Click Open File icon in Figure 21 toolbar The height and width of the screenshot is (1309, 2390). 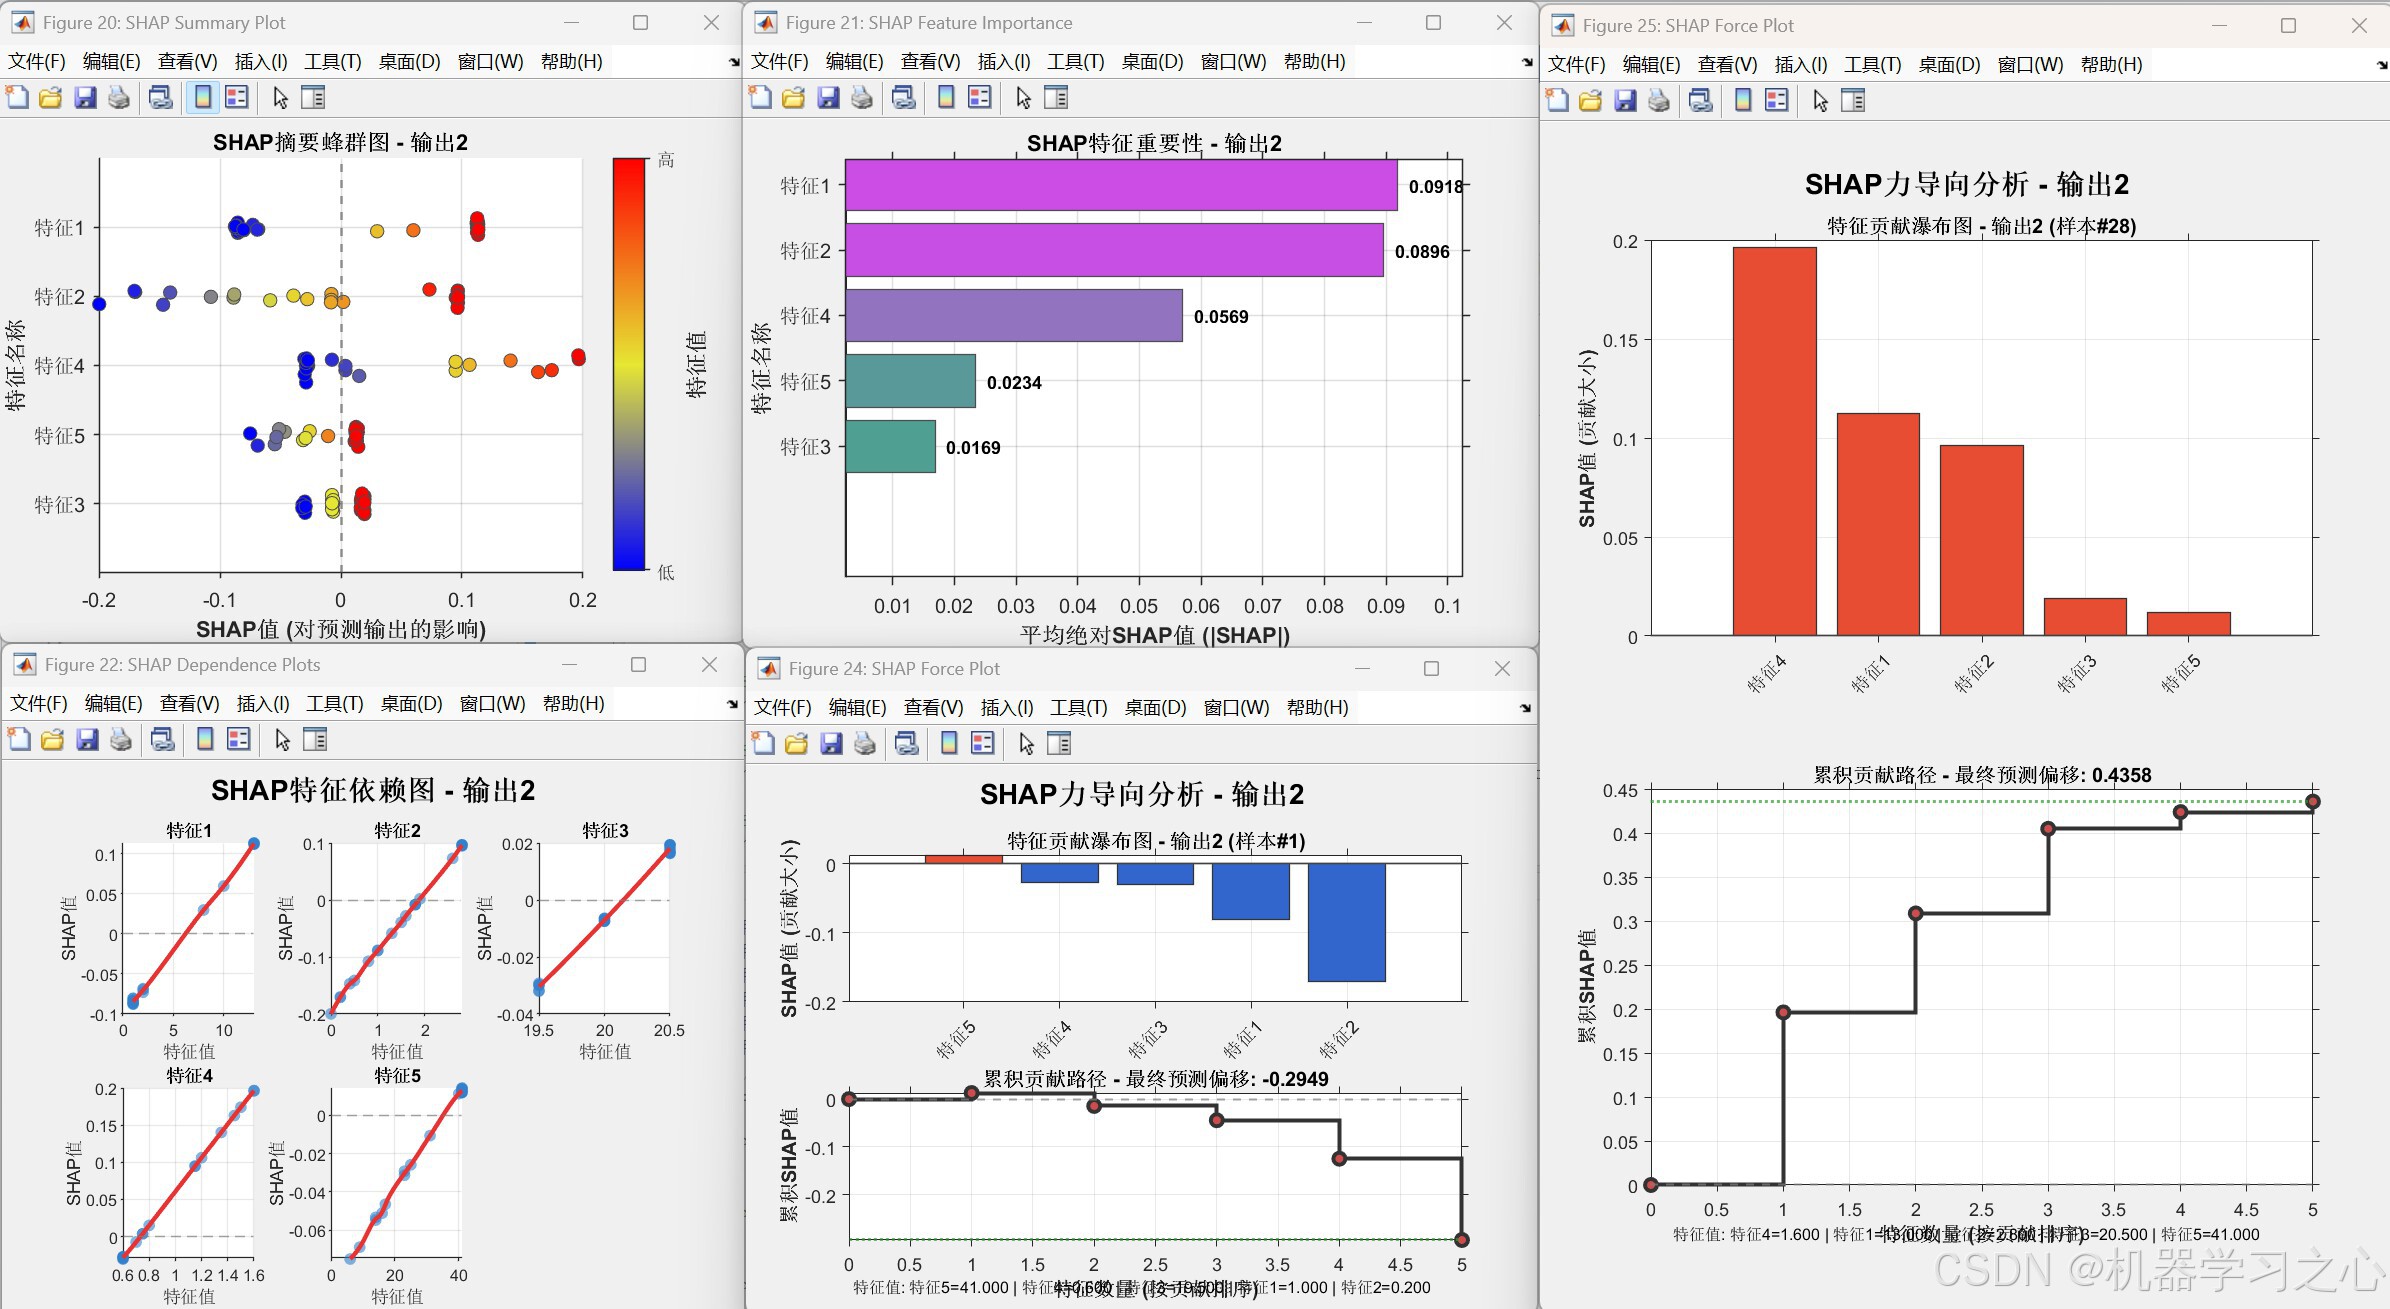tap(793, 97)
